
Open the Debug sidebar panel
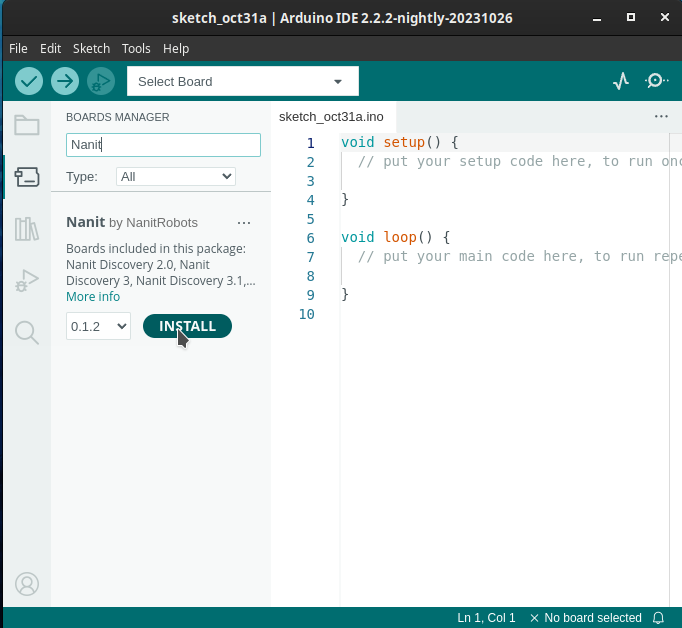pyautogui.click(x=27, y=281)
